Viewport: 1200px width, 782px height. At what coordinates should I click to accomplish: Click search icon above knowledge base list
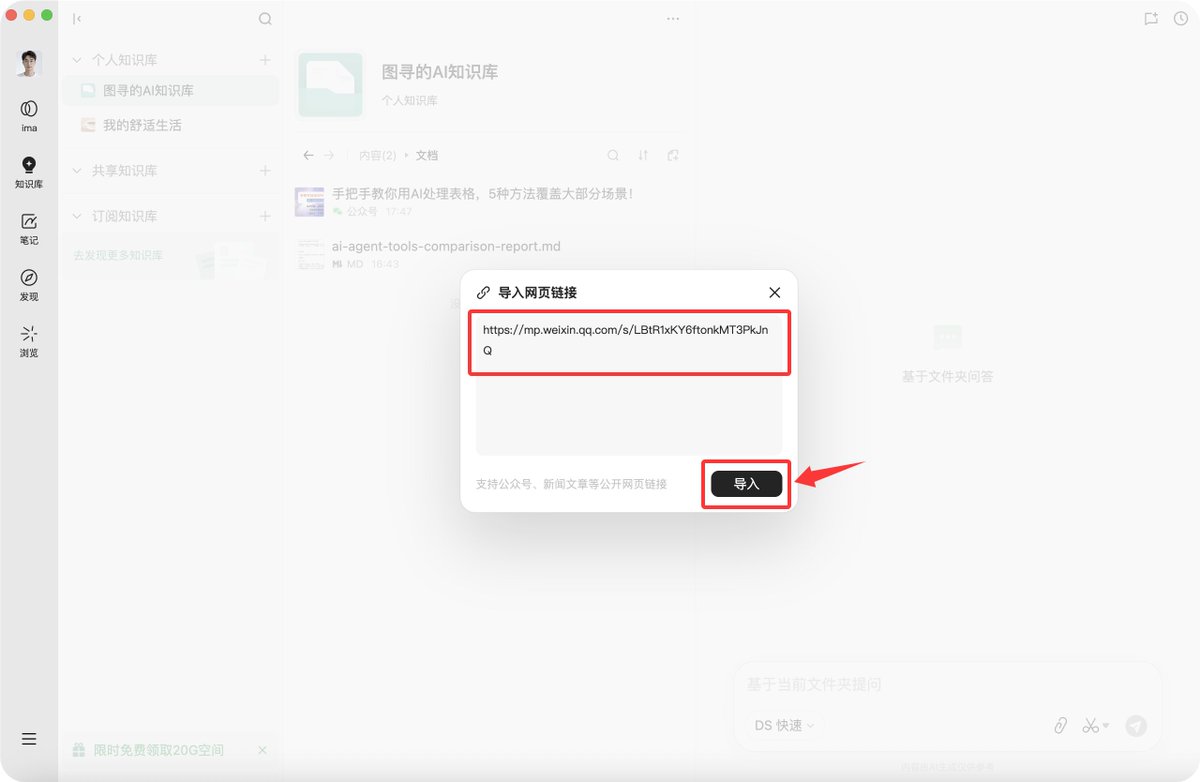(x=265, y=18)
